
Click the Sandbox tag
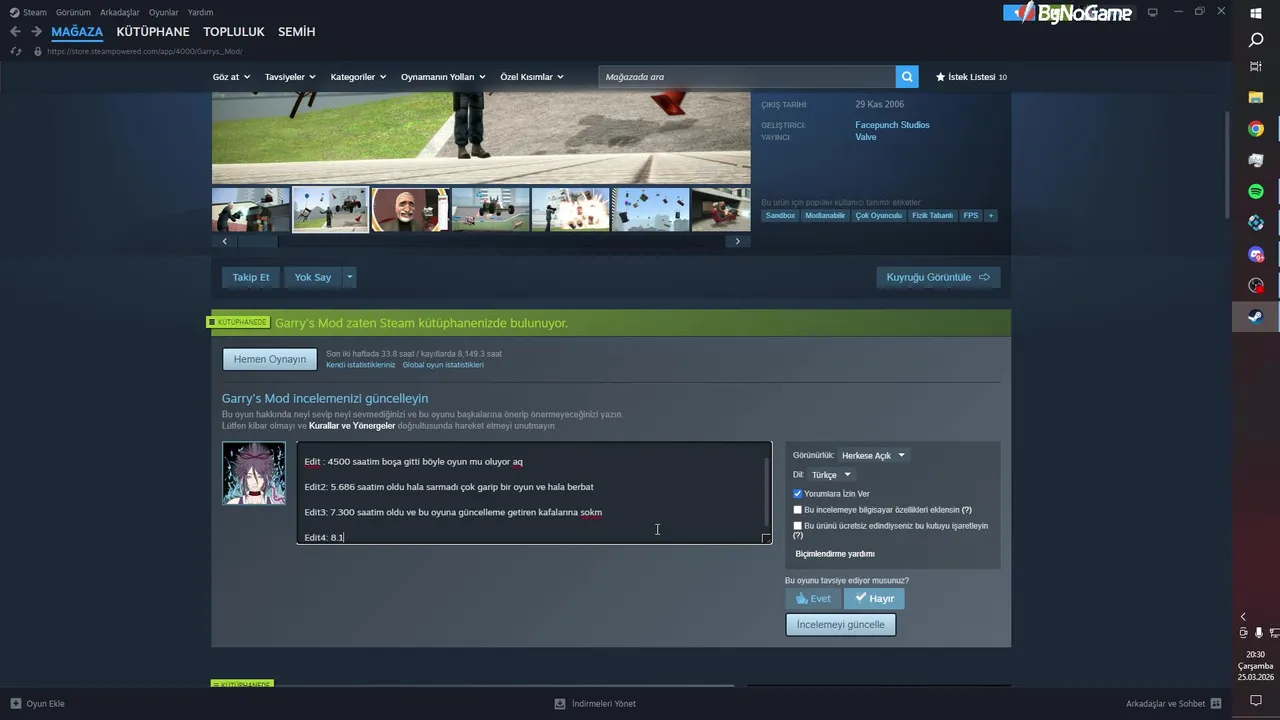click(781, 215)
